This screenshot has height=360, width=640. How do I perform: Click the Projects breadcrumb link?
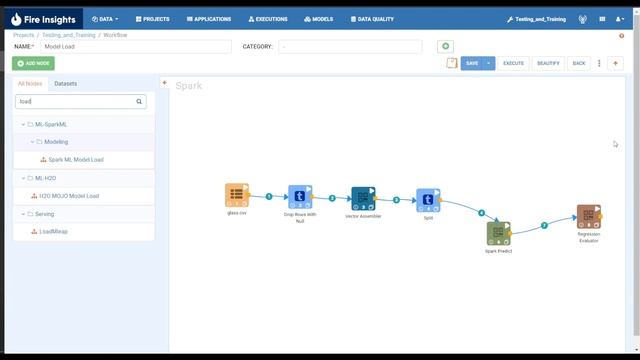tap(24, 35)
